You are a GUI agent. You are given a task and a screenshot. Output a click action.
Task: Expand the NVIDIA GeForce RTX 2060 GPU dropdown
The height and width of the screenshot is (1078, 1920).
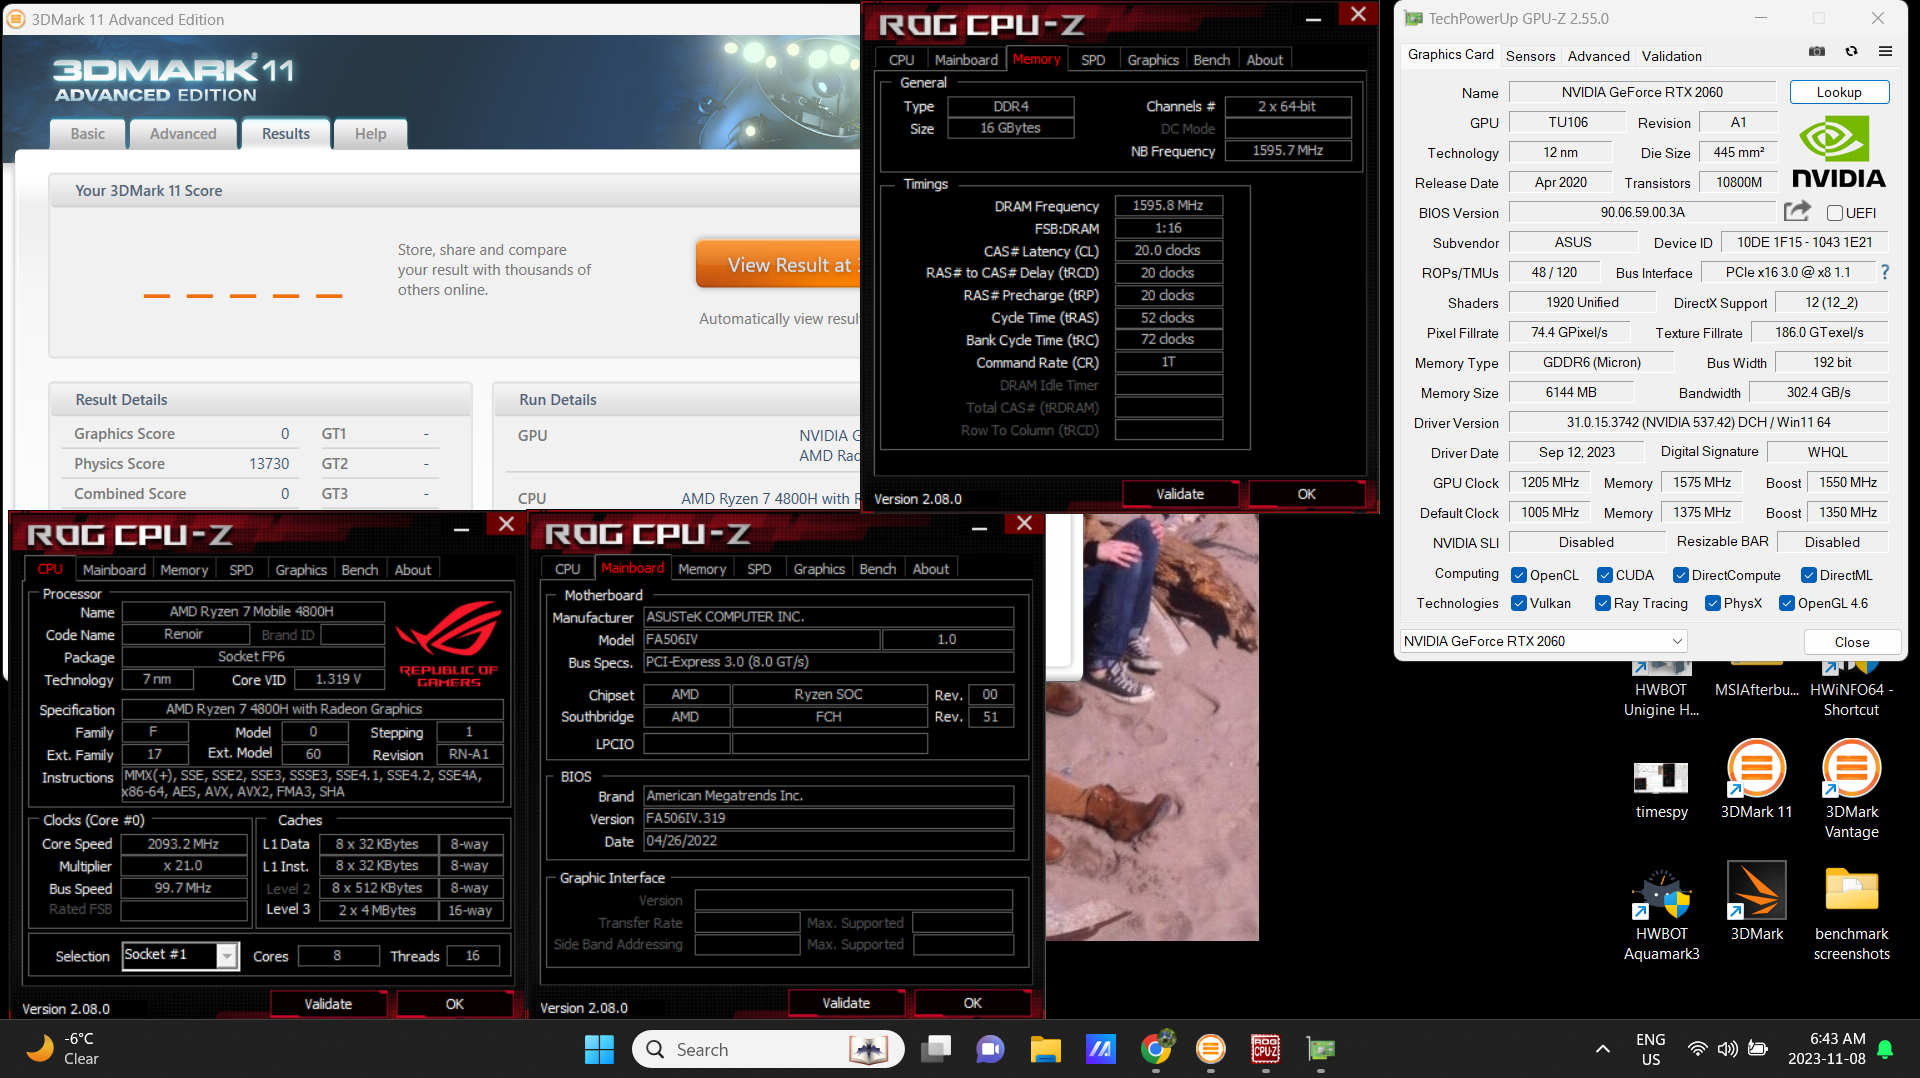[x=1543, y=641]
